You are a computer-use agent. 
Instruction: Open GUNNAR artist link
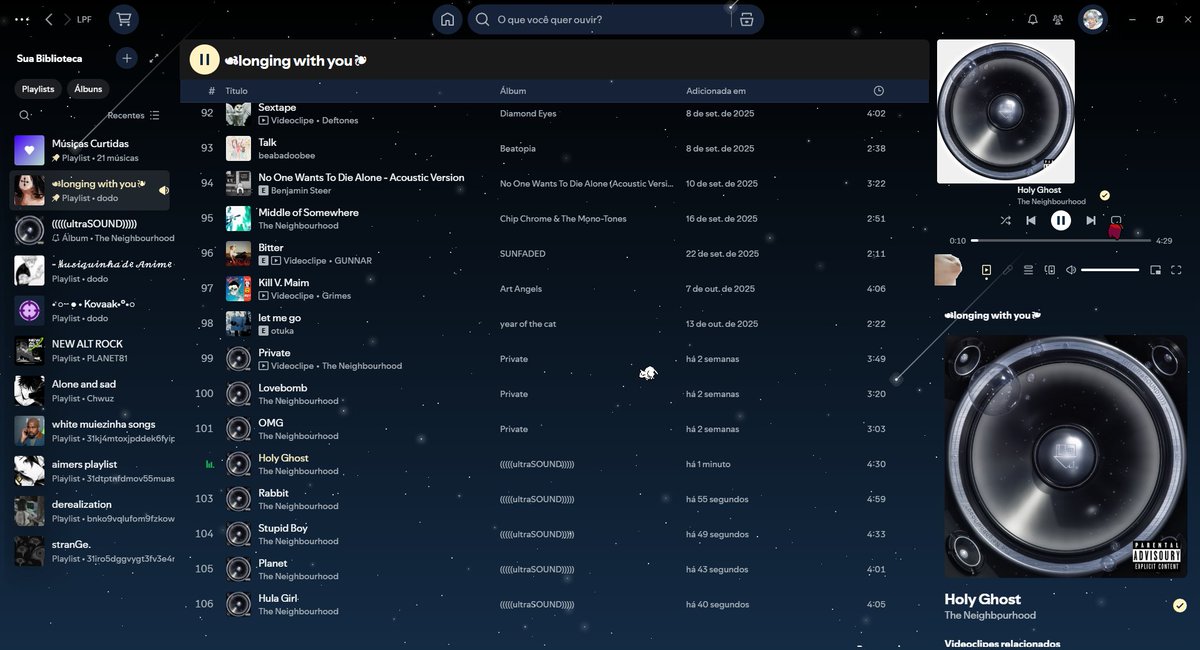(354, 260)
